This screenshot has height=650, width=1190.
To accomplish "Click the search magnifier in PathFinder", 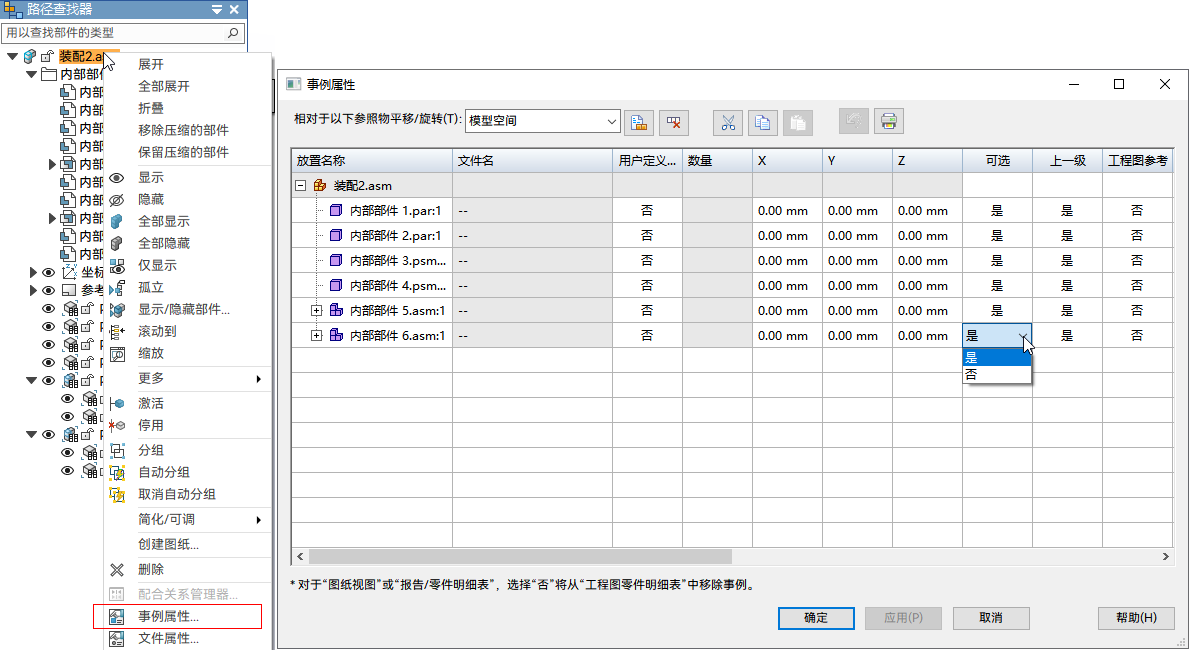I will click(233, 33).
